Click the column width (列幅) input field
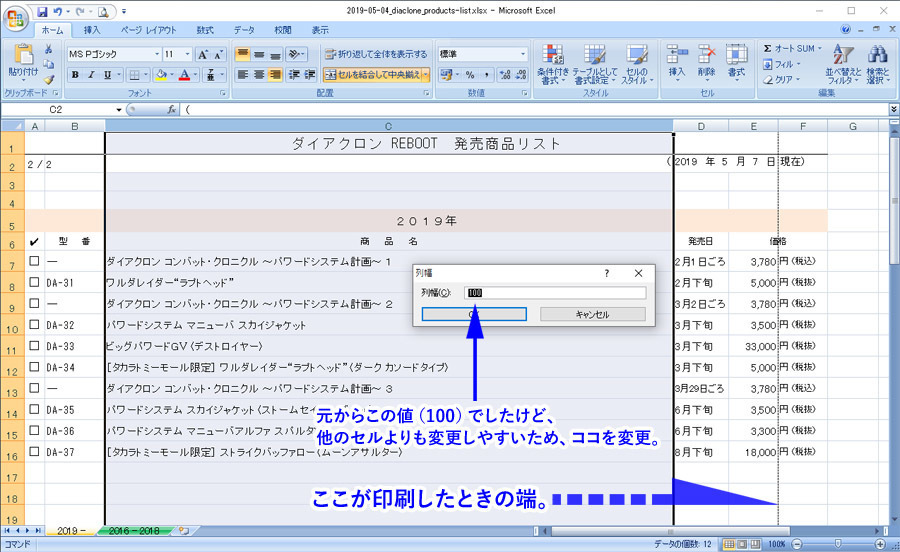The width and height of the screenshot is (900, 552). 555,293
